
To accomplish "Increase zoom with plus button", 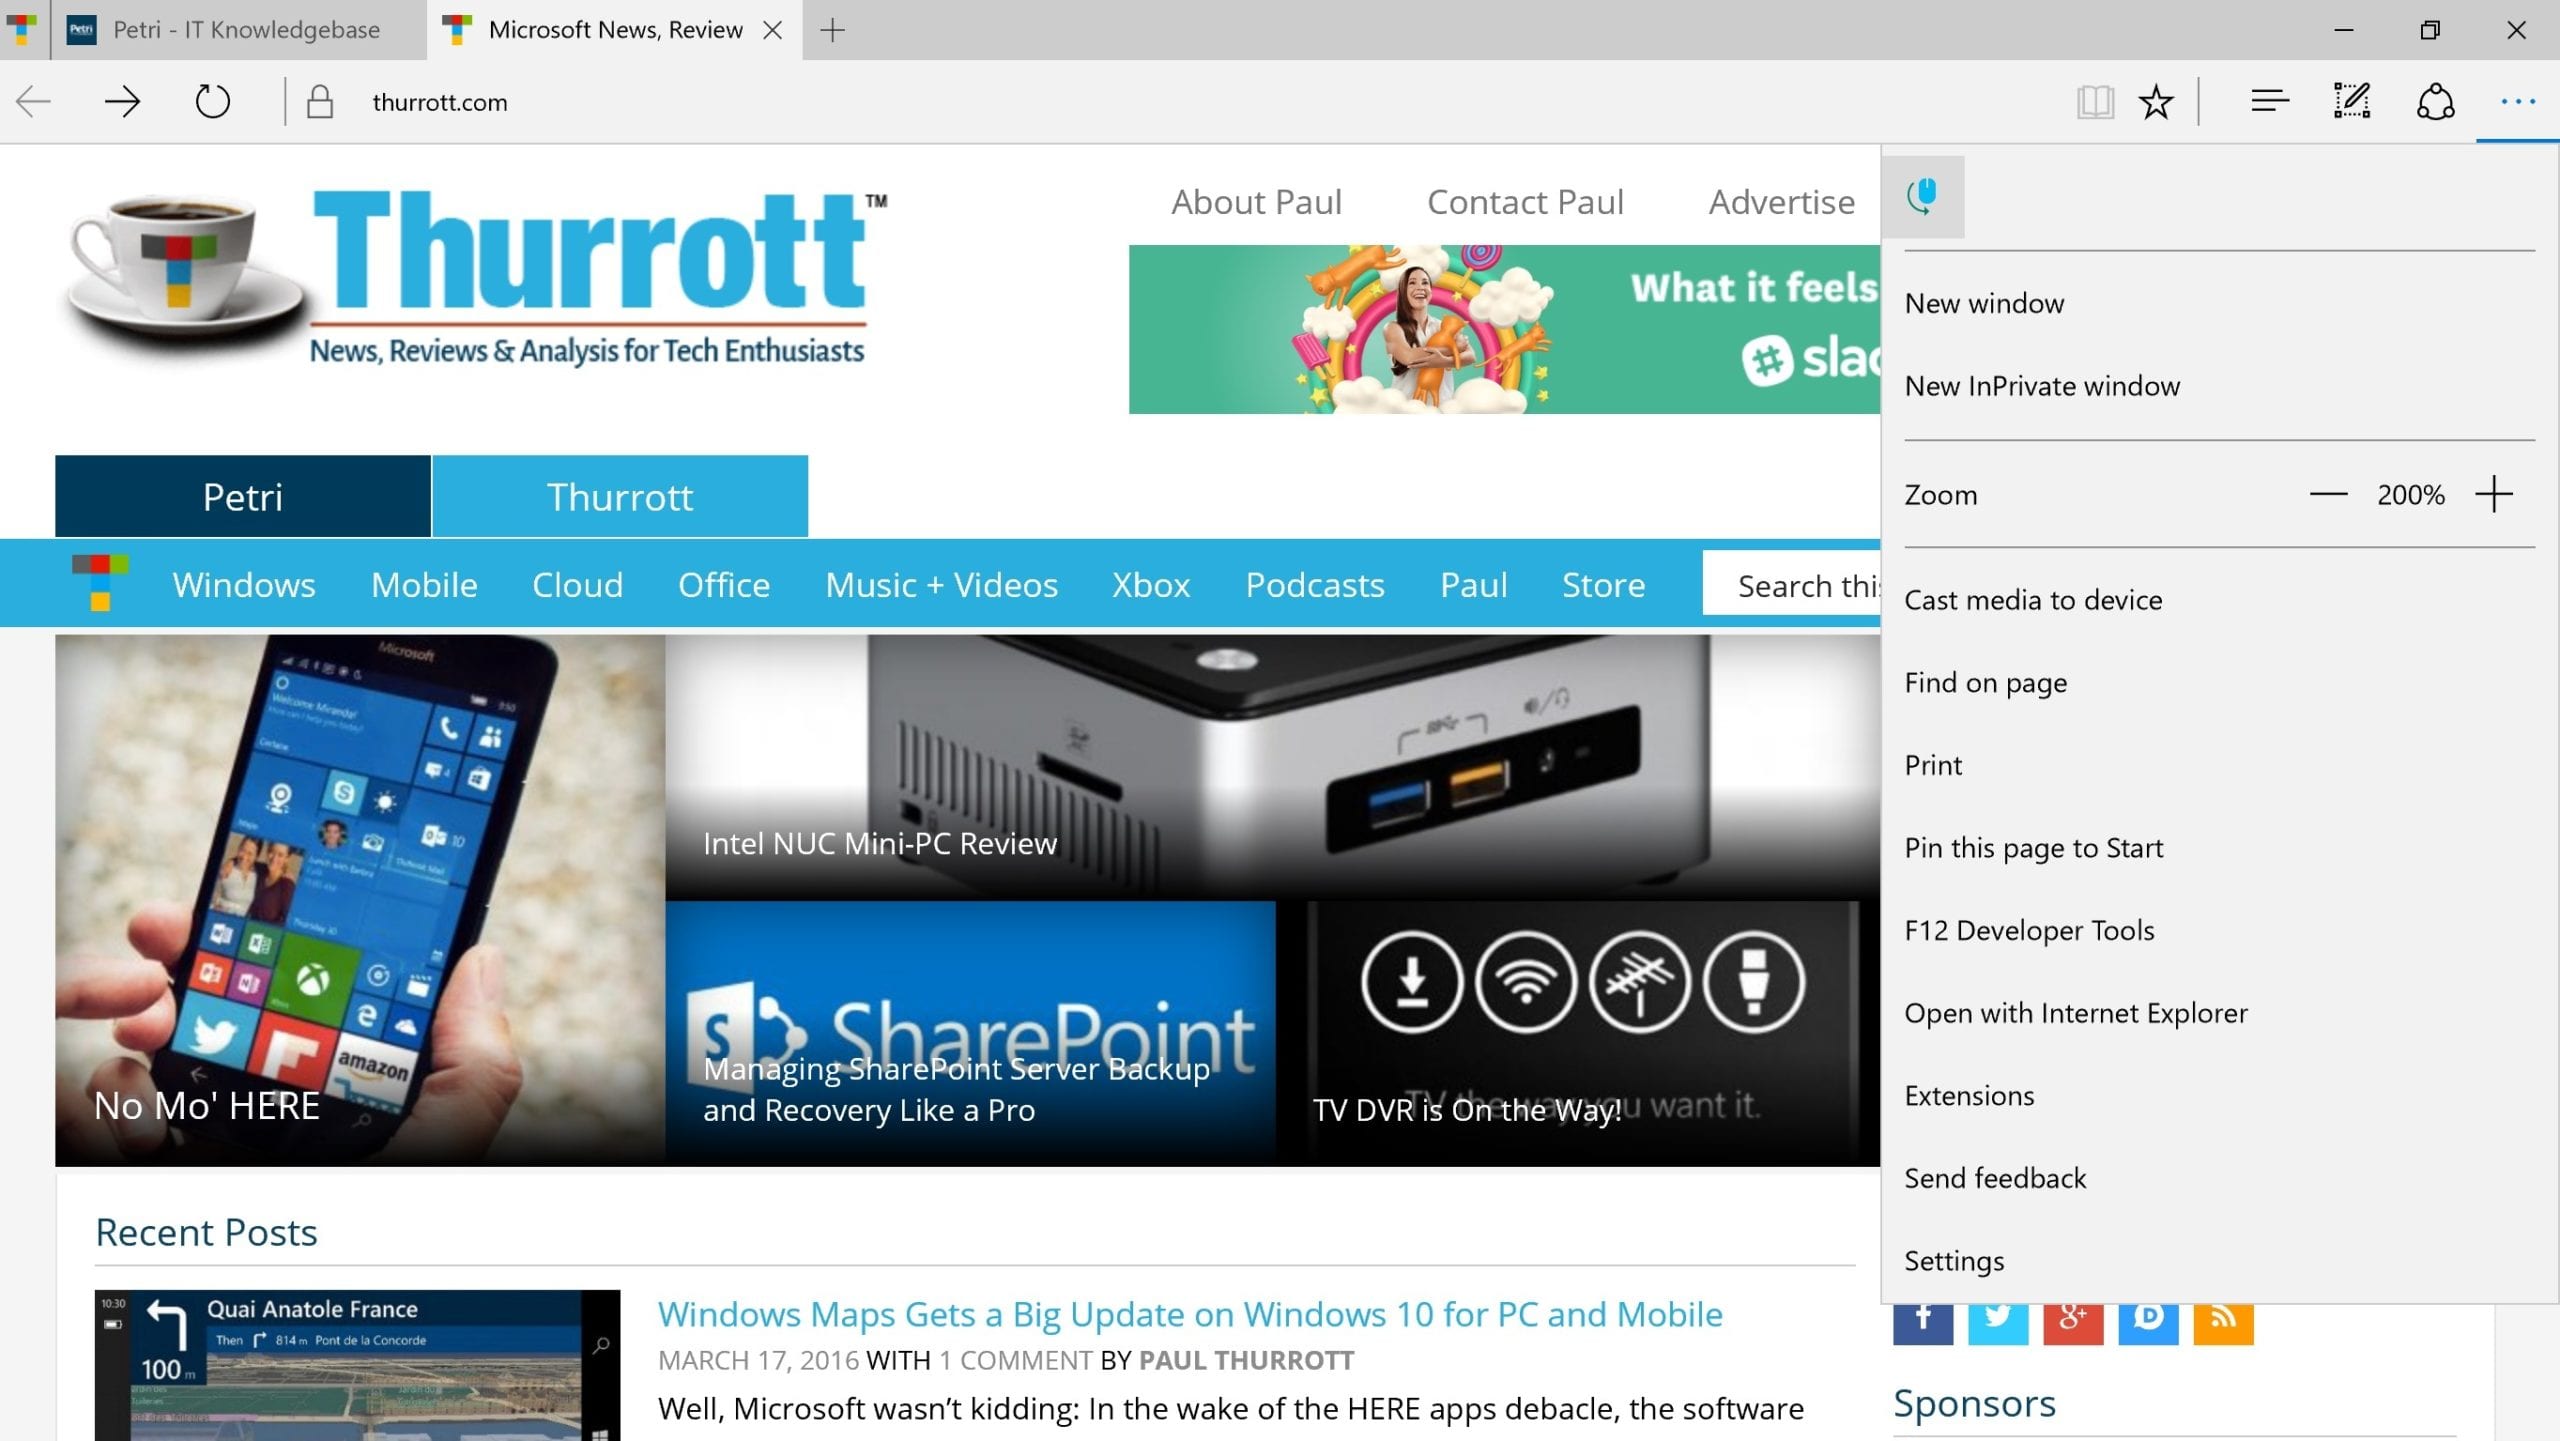I will (x=2494, y=494).
